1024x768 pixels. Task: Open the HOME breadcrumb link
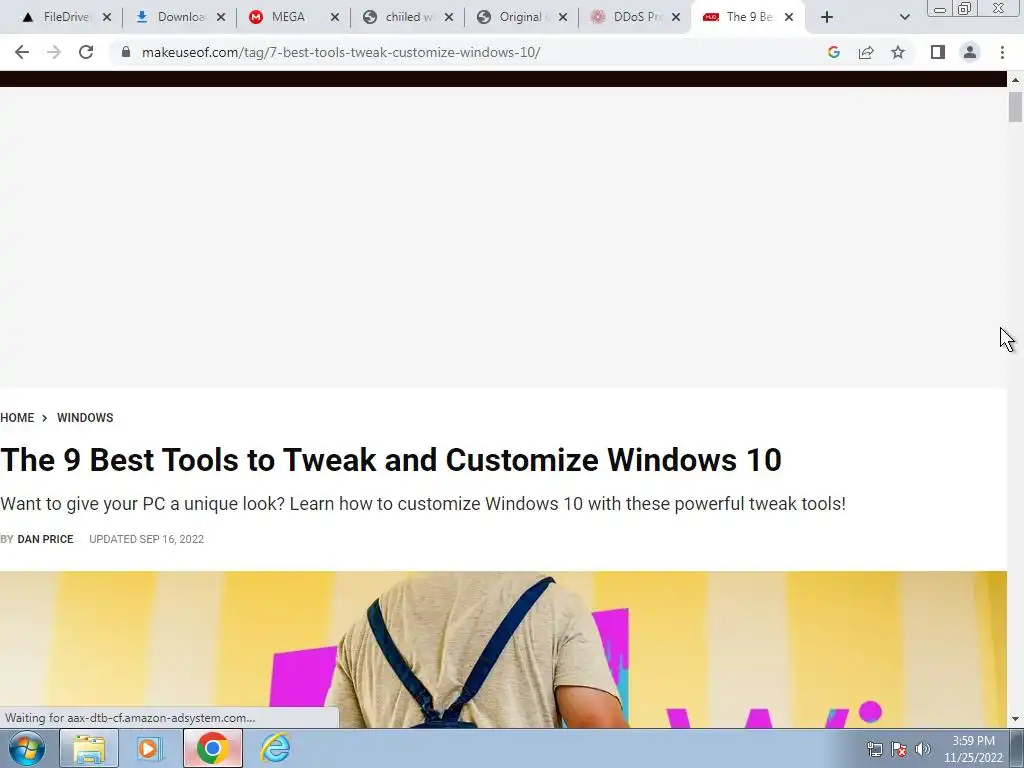coord(17,417)
